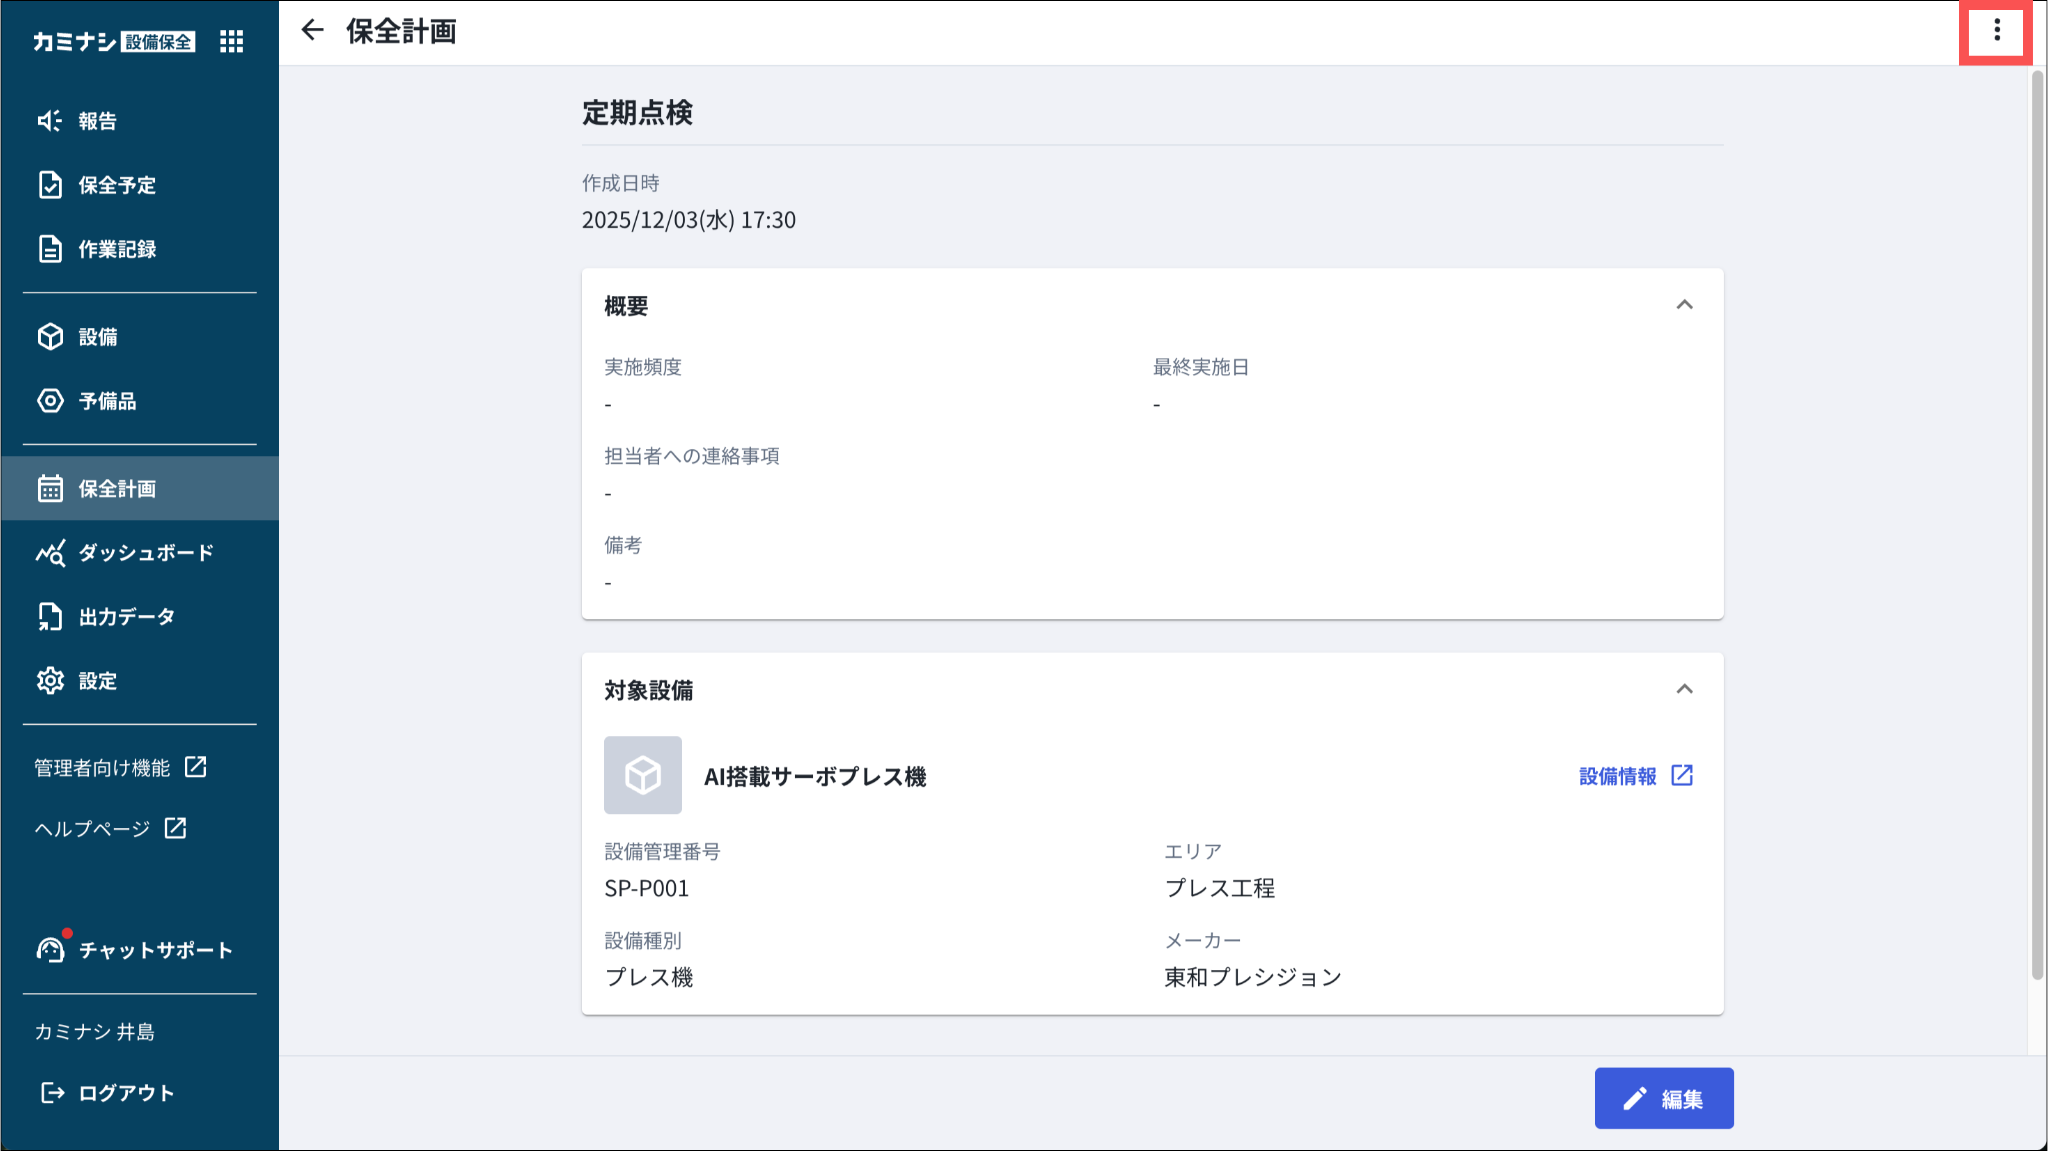Screen dimensions: 2048x1151
Task: Open the 設備情報 link
Action: (1635, 776)
